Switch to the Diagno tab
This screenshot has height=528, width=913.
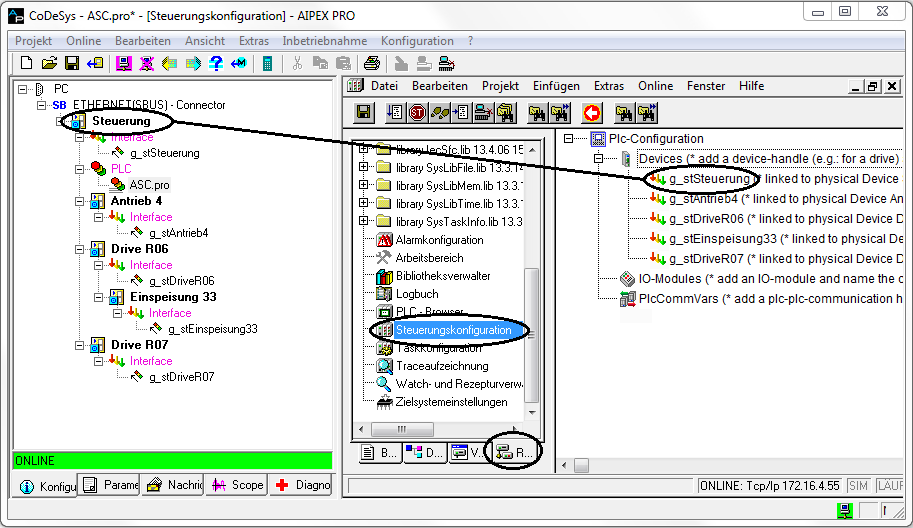pyautogui.click(x=302, y=485)
